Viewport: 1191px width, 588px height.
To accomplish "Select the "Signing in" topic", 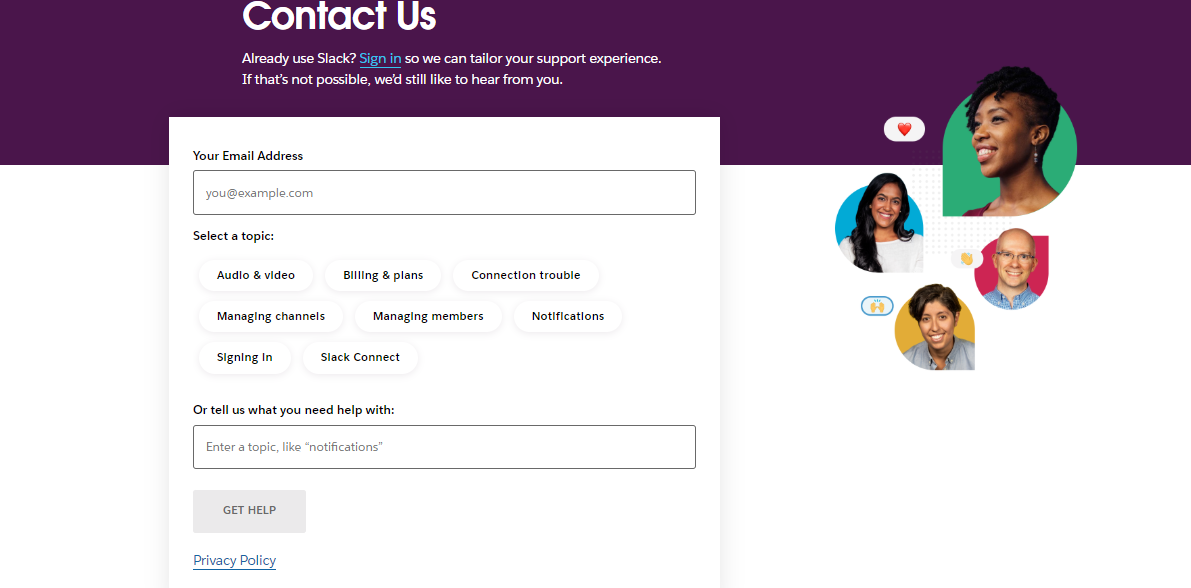I will tap(244, 357).
